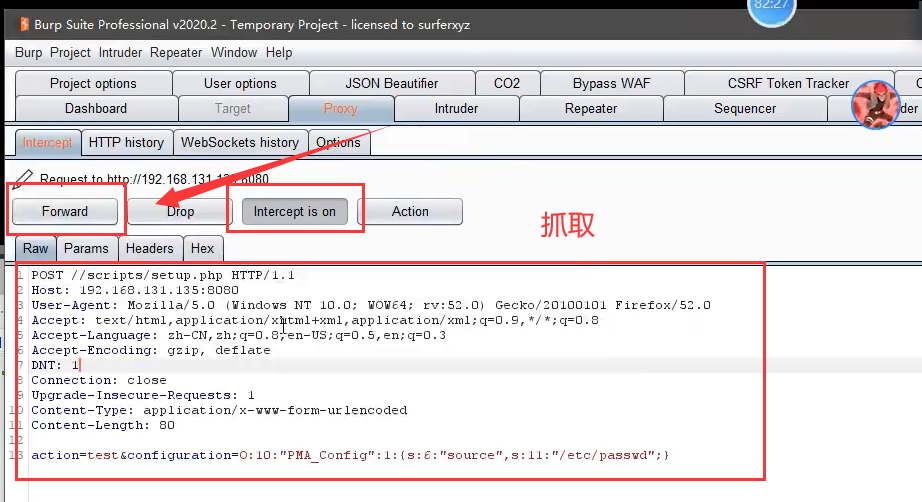Click the Content-Type header line
The image size is (922, 502).
click(219, 410)
